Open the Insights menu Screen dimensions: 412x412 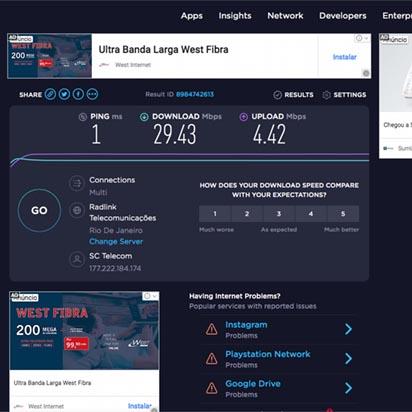[235, 16]
